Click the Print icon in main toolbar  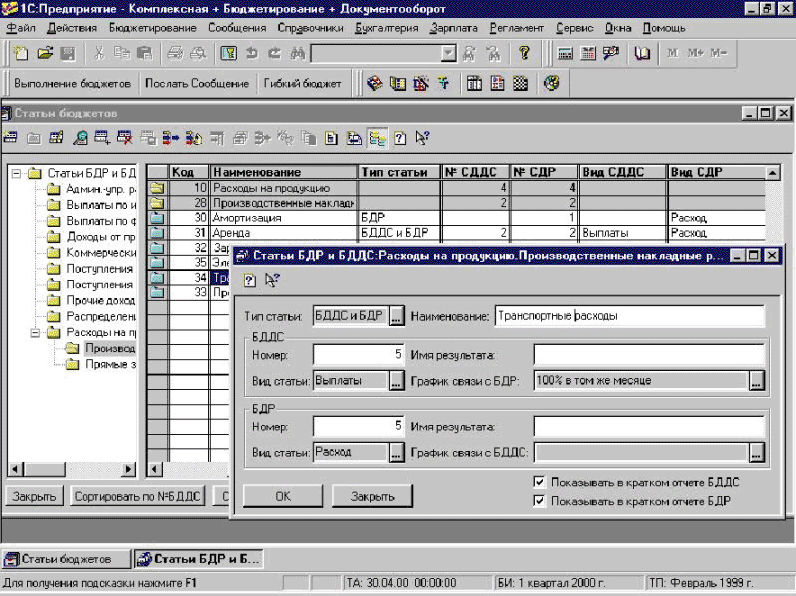pyautogui.click(x=175, y=53)
